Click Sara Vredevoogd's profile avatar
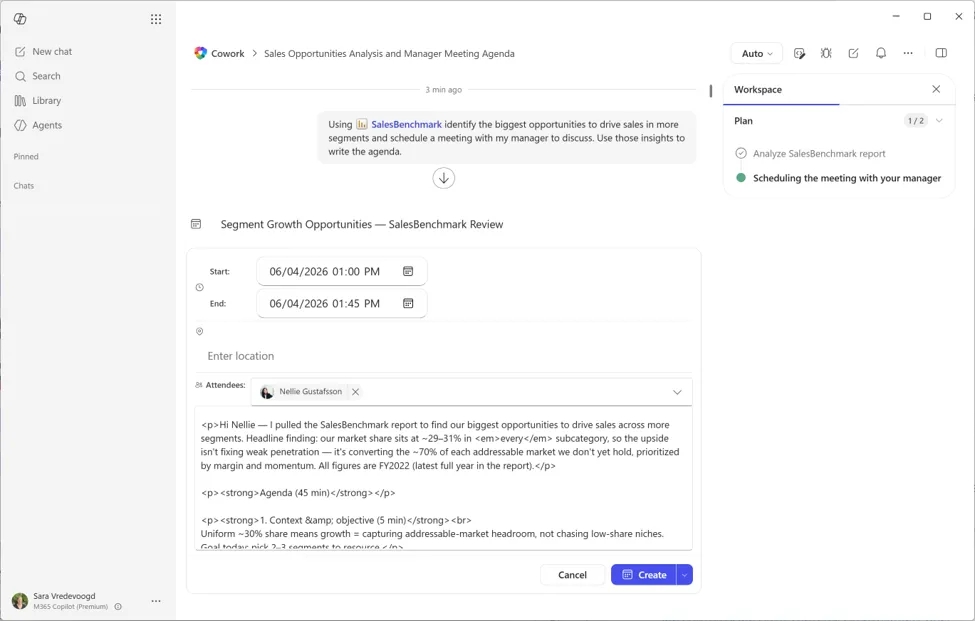 coord(20,601)
